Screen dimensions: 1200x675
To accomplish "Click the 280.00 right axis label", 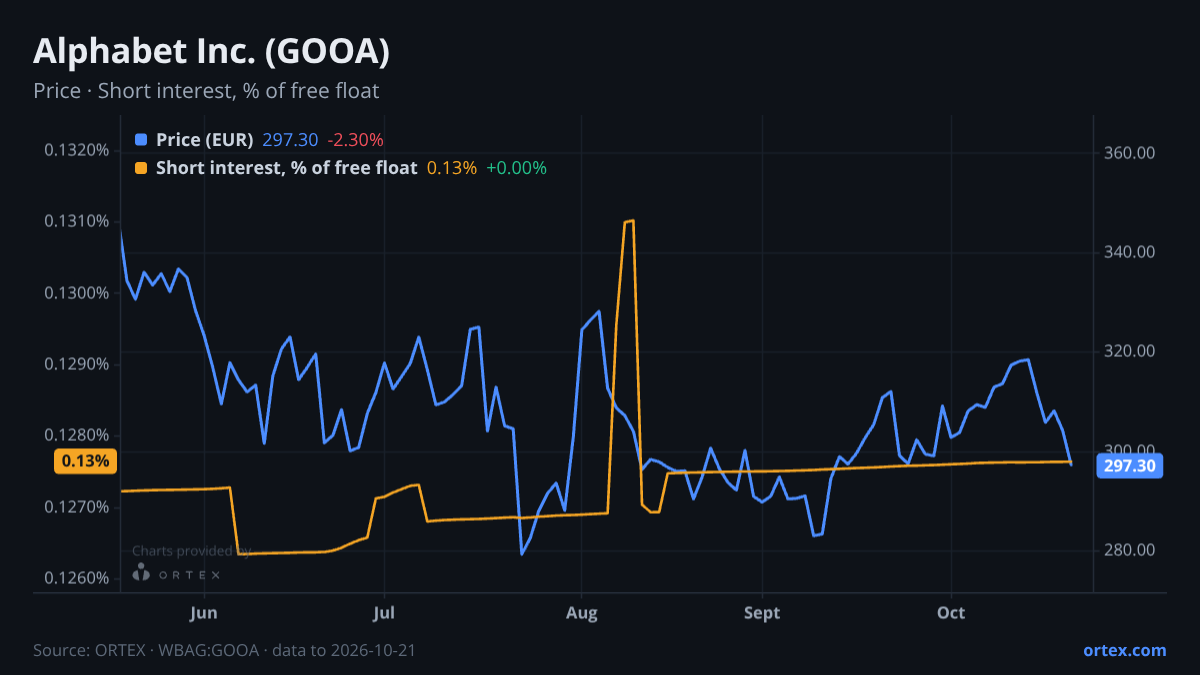I will click(x=1130, y=550).
